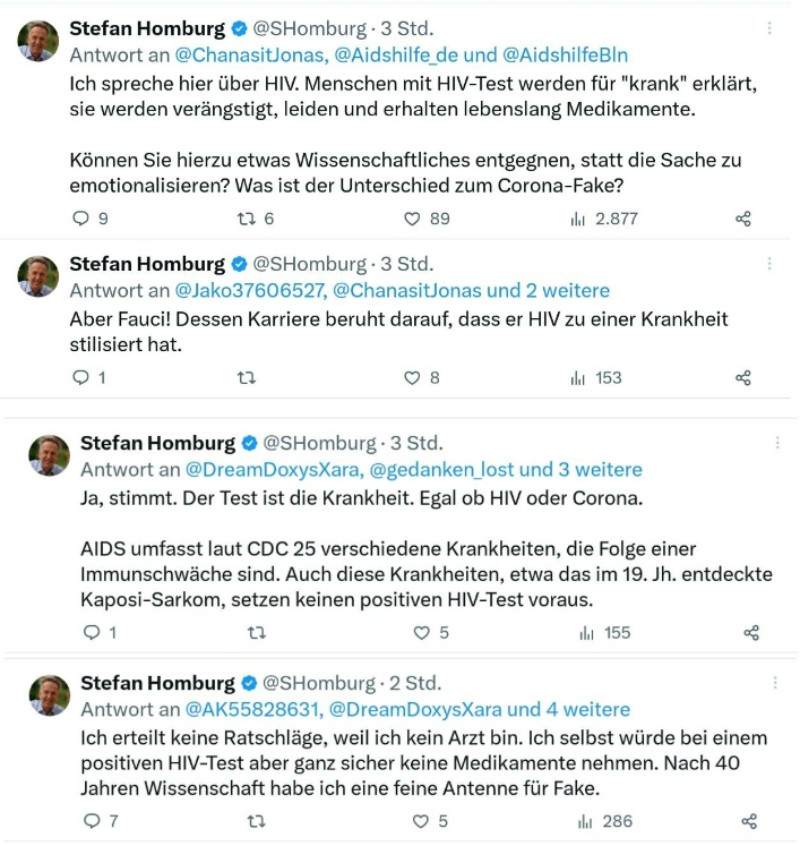The width and height of the screenshot is (800, 846).
Task: Click Stefan Homburg avatar on first tweet
Action: coord(38,40)
